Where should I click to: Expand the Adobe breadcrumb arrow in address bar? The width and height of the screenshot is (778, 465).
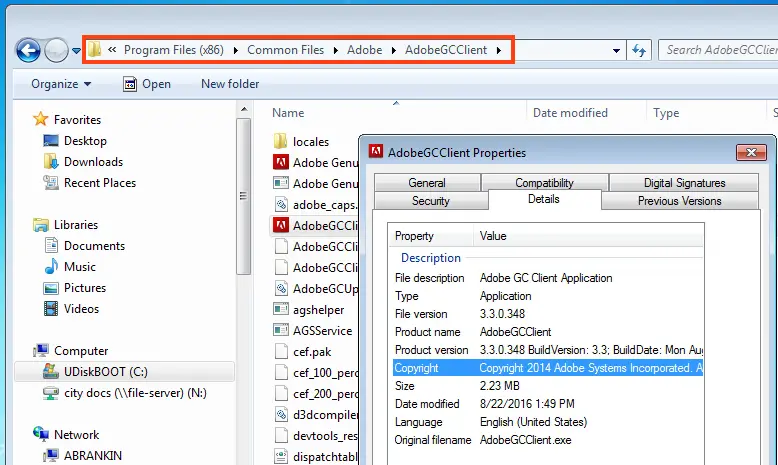[x=393, y=50]
